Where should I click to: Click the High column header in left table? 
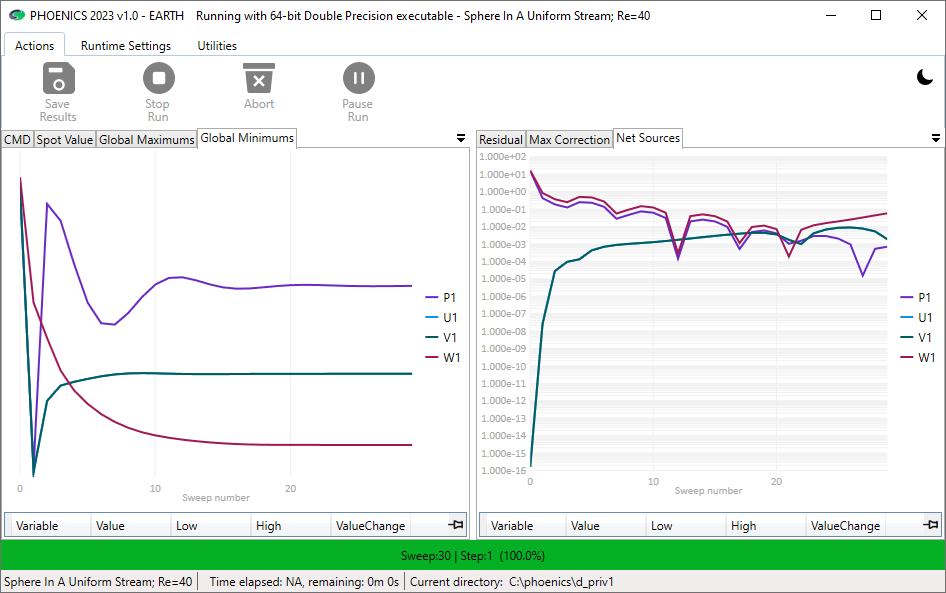pyautogui.click(x=291, y=525)
